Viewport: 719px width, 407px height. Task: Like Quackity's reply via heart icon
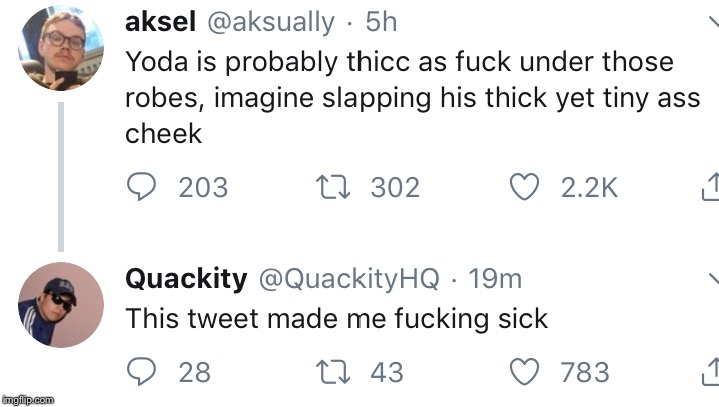coord(524,373)
